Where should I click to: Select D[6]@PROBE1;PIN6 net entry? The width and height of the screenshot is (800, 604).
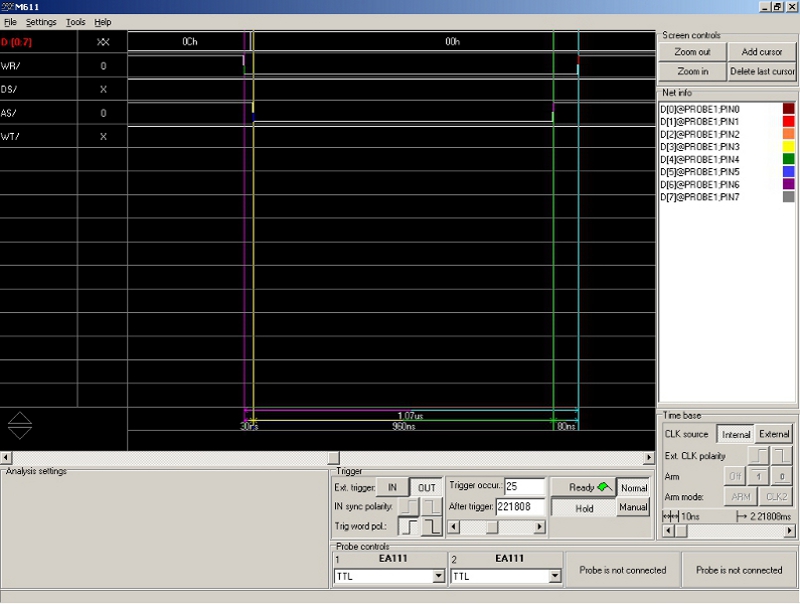point(699,184)
